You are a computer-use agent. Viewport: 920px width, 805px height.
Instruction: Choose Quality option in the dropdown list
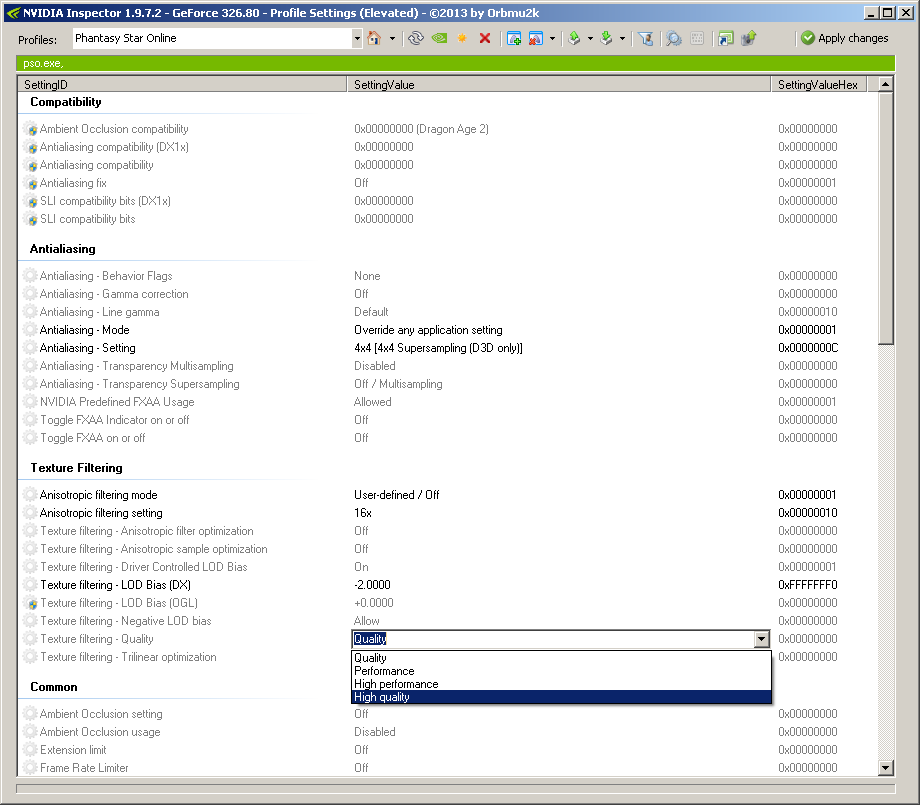pyautogui.click(x=562, y=658)
